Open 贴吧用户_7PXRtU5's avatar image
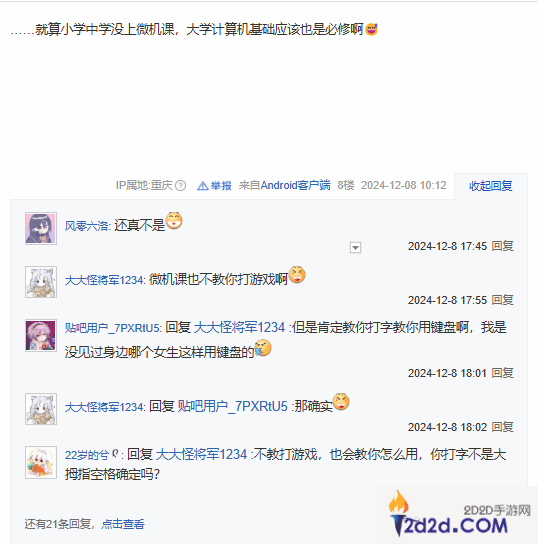Viewport: 538px width, 544px height. (41, 335)
